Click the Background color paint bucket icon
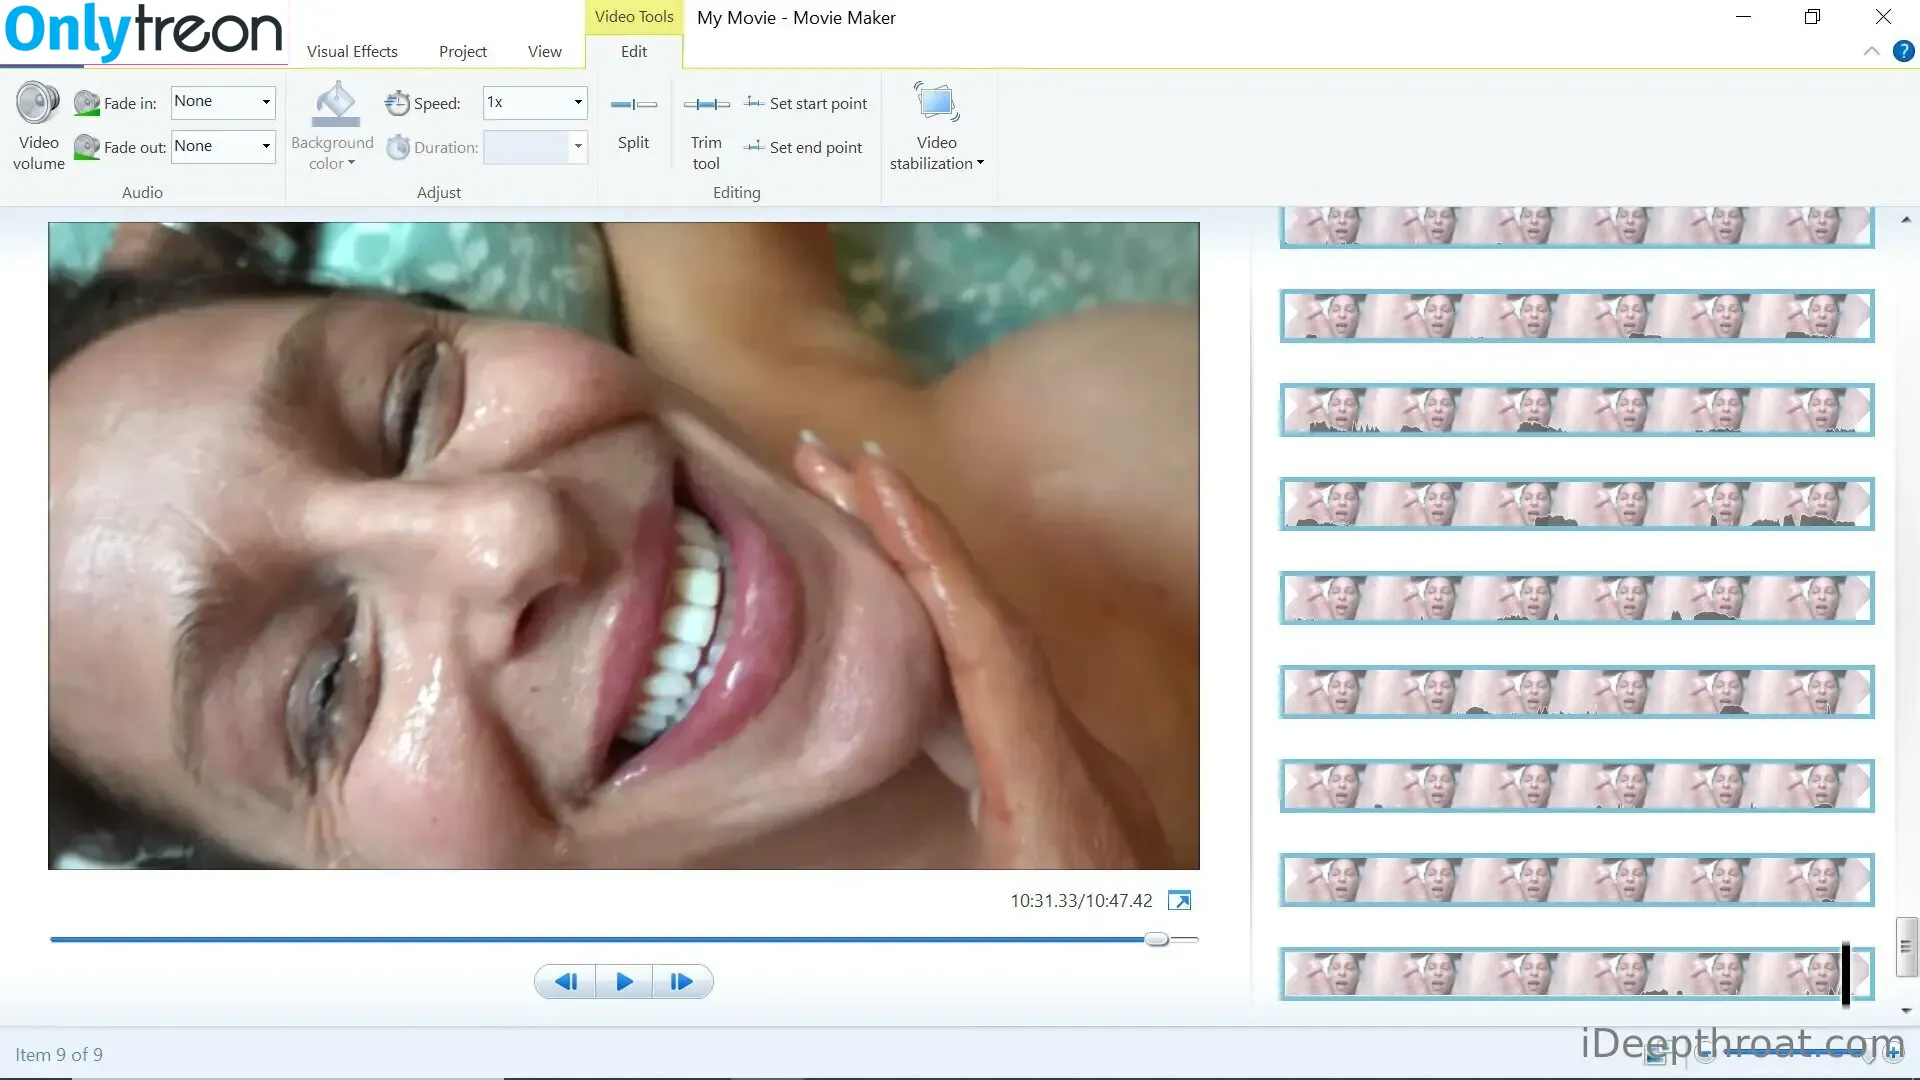This screenshot has width=1920, height=1080. (336, 104)
